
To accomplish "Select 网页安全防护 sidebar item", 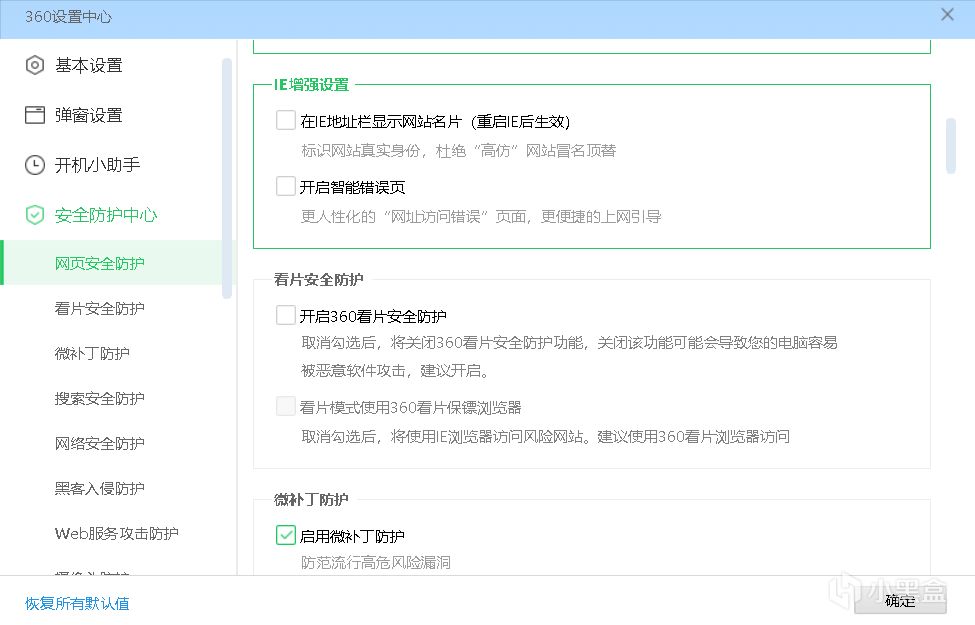I will 112,263.
